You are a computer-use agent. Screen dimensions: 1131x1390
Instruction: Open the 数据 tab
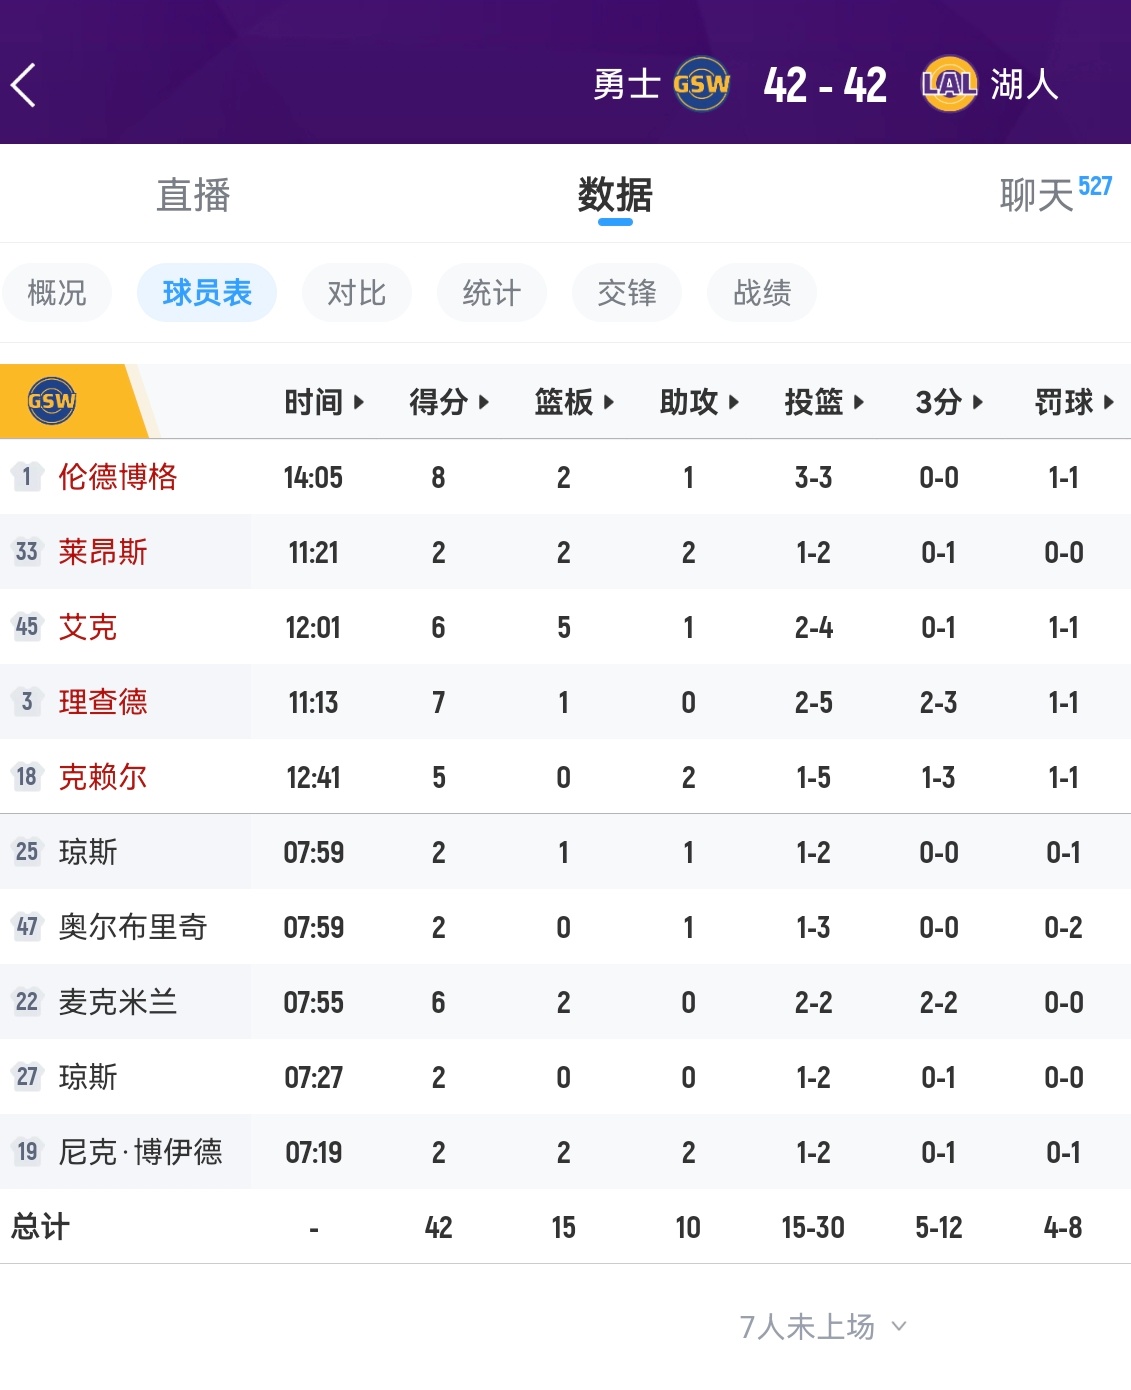tap(615, 195)
